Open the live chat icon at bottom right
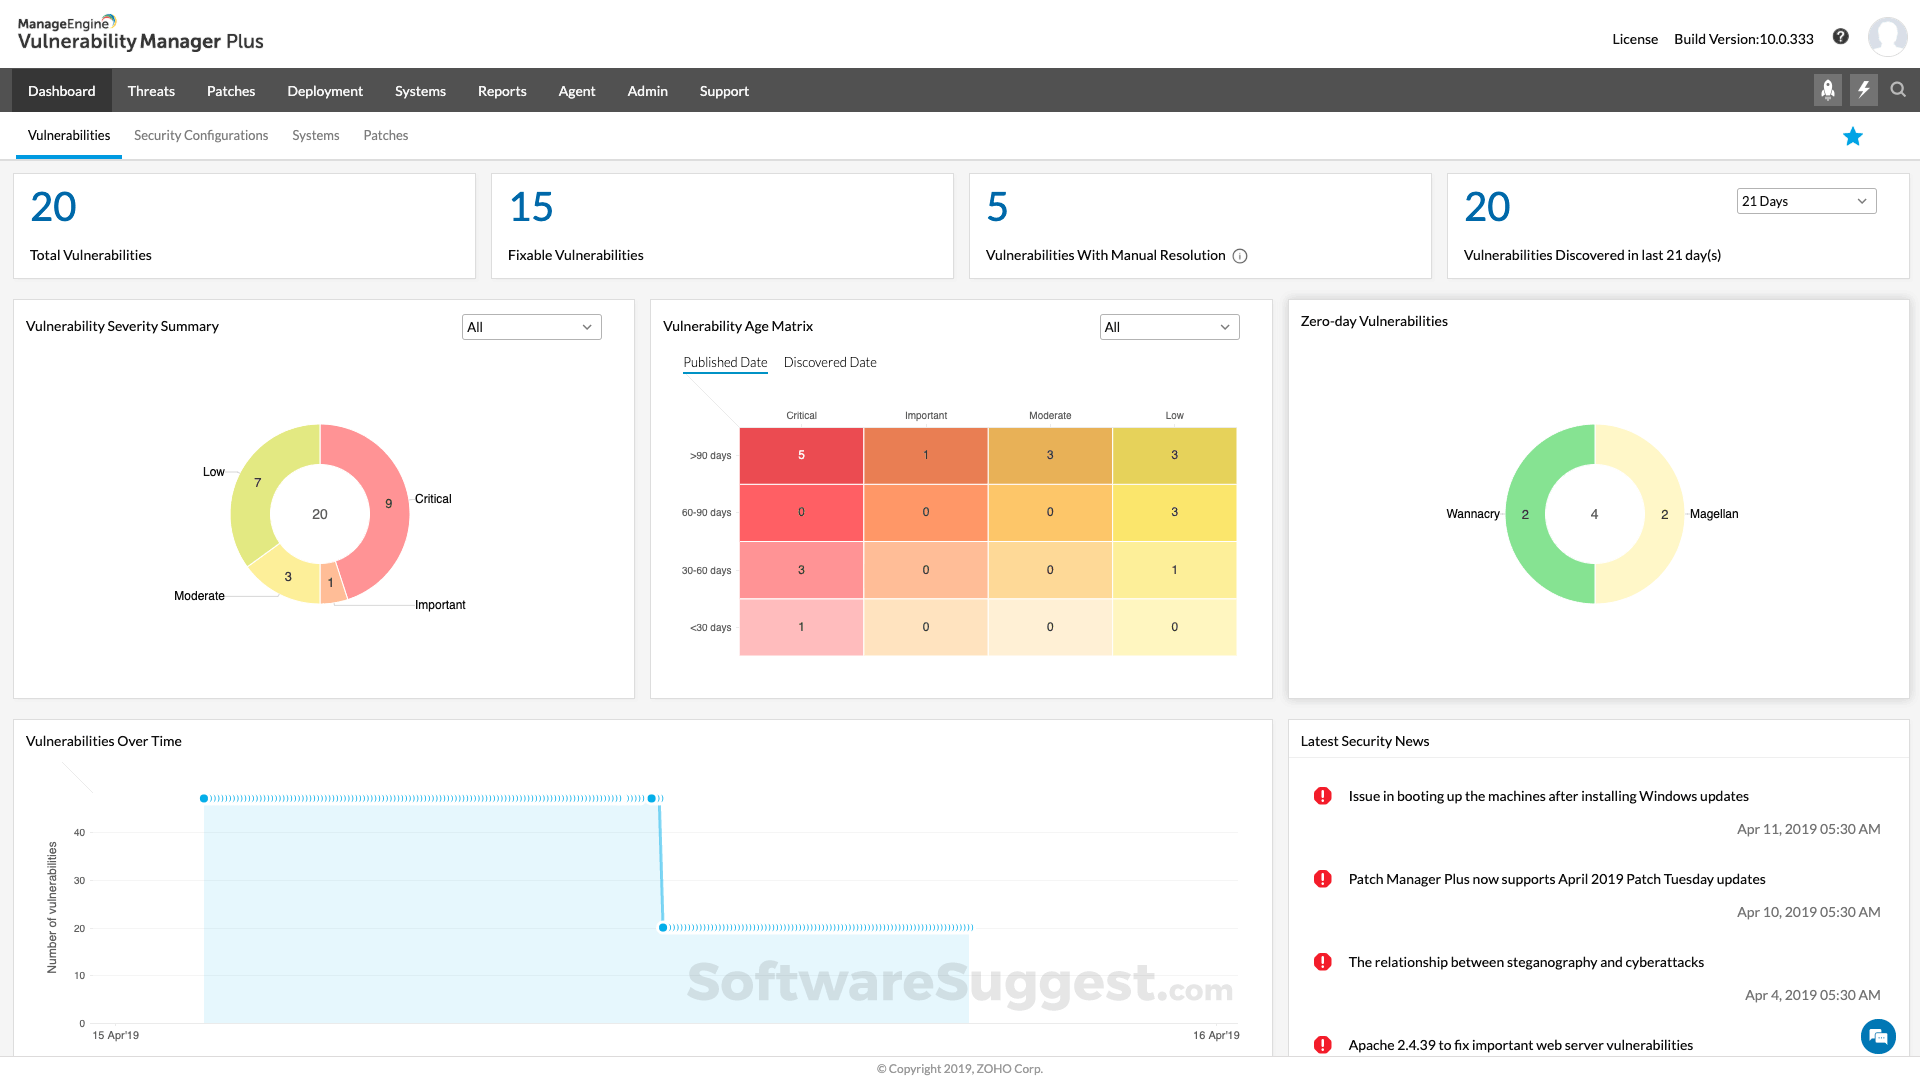Screen dimensions: 1920x1080 click(1879, 1037)
